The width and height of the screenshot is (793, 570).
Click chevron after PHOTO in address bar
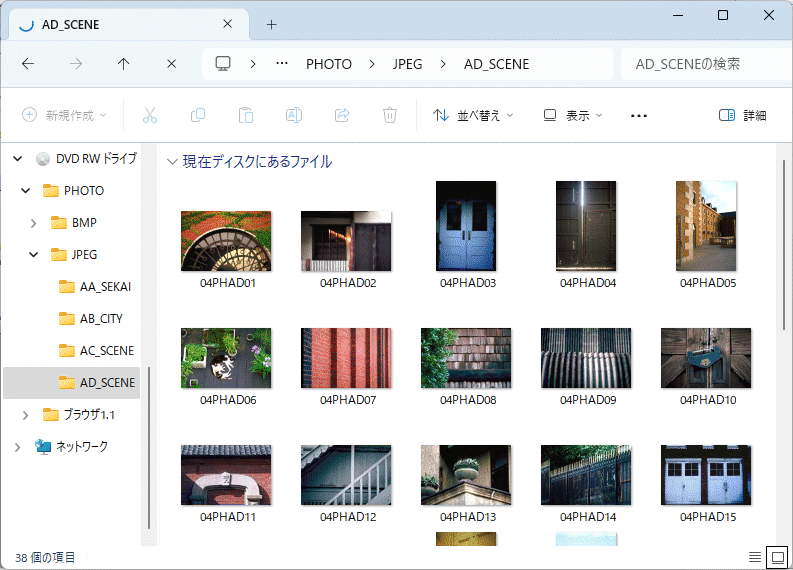(x=372, y=64)
